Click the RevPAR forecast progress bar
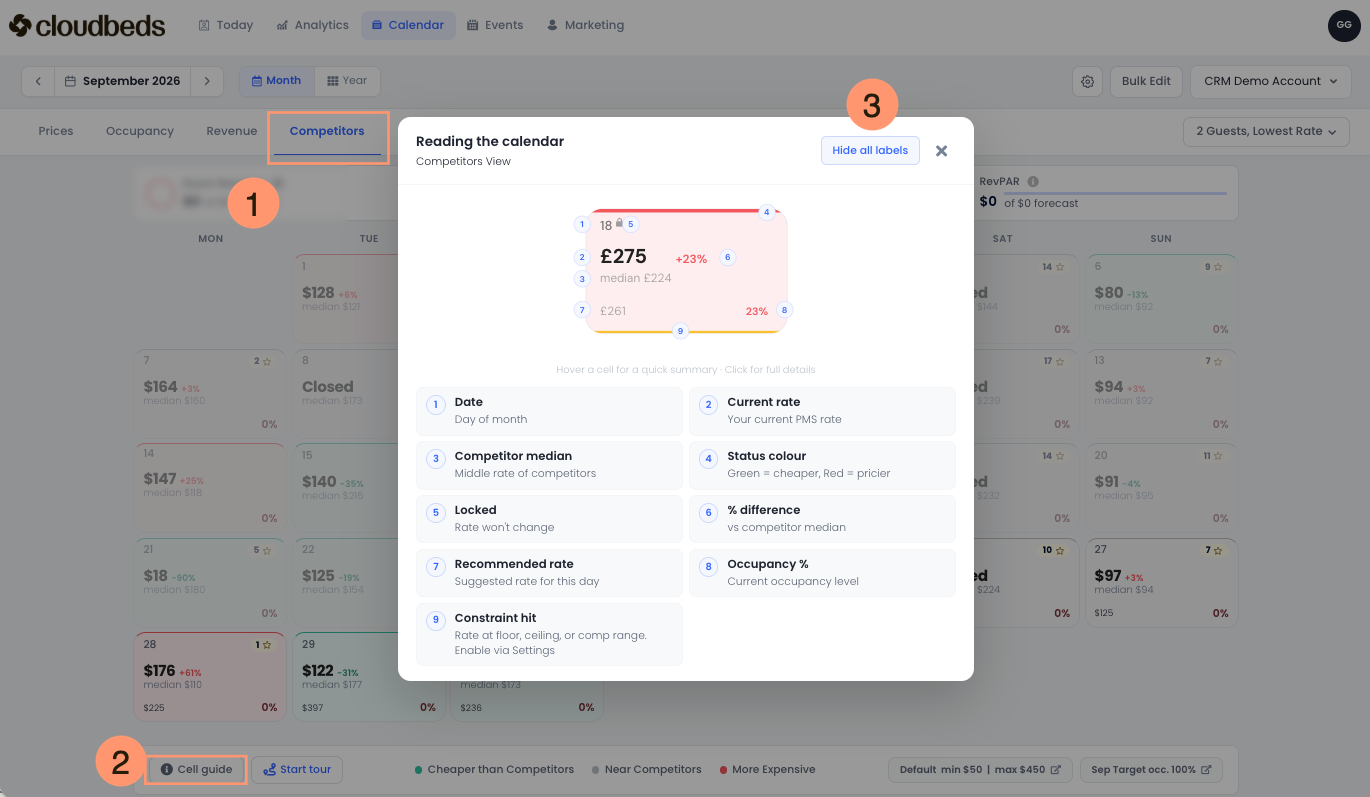This screenshot has height=797, width=1370. [1115, 193]
